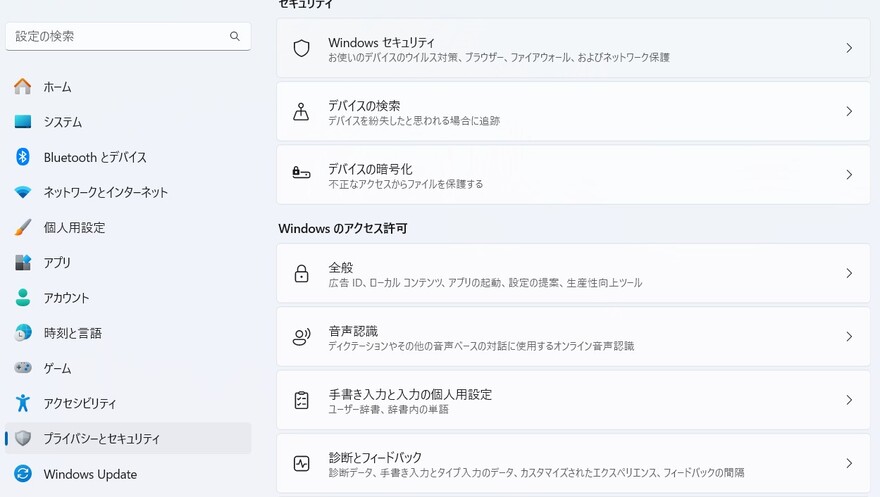
Task: Open 音声認識 settings
Action: coord(573,337)
